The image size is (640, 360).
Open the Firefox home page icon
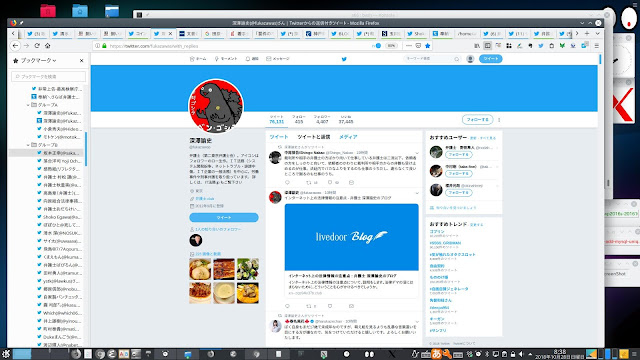(48, 46)
